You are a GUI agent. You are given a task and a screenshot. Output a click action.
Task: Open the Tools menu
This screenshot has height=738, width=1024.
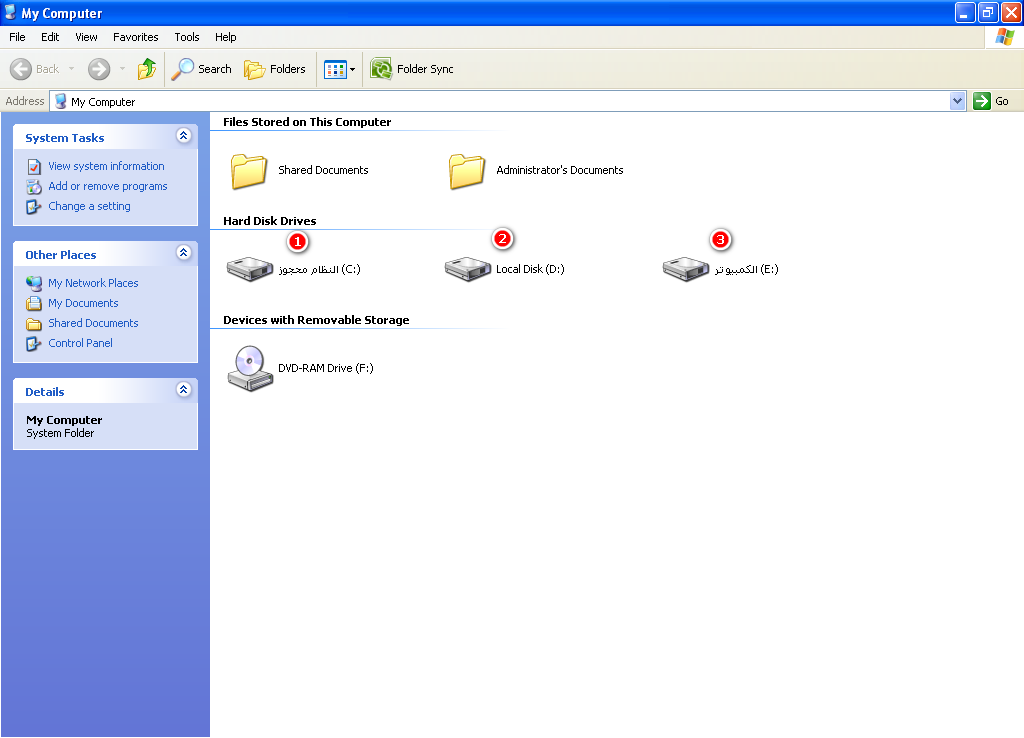coord(187,37)
